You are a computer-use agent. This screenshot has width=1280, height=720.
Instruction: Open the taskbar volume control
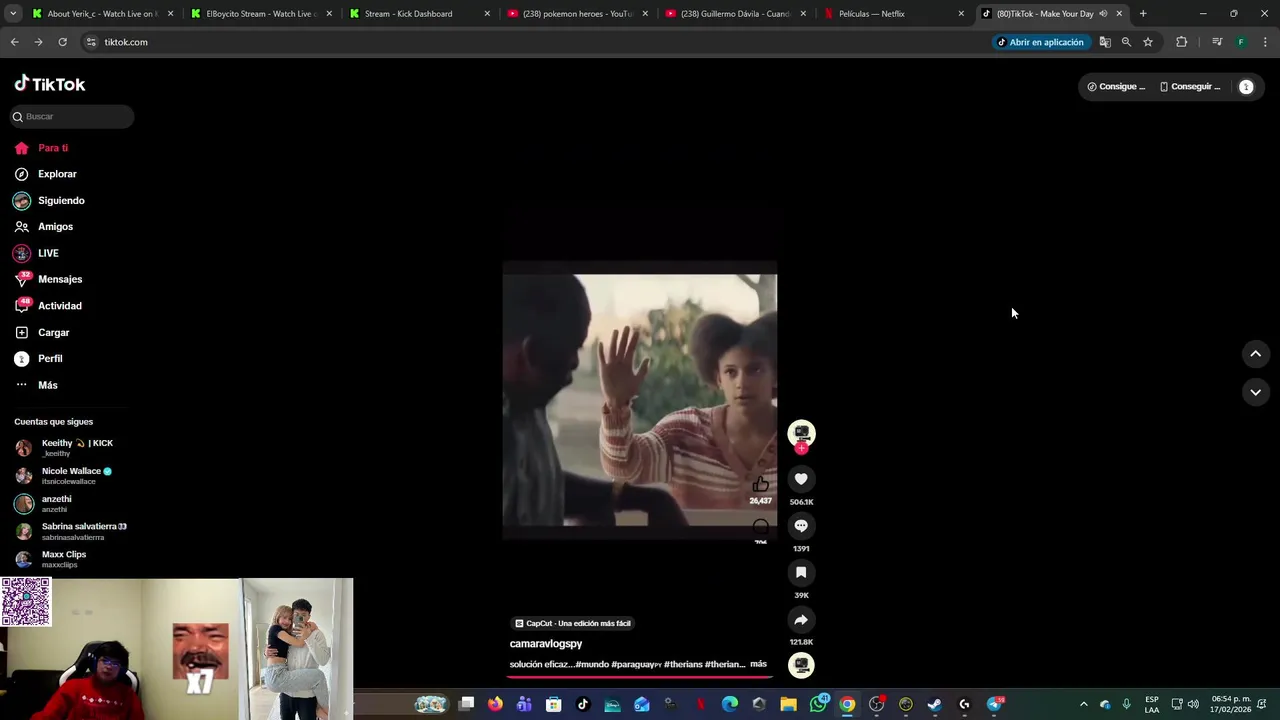[1193, 705]
